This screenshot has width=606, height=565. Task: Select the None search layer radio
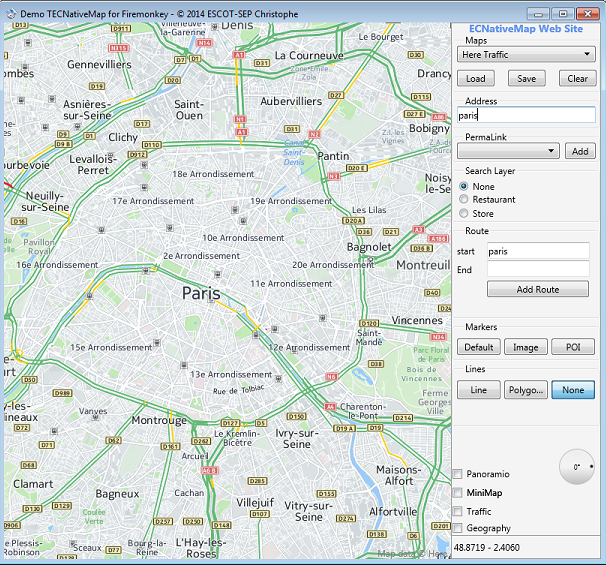coord(464,186)
